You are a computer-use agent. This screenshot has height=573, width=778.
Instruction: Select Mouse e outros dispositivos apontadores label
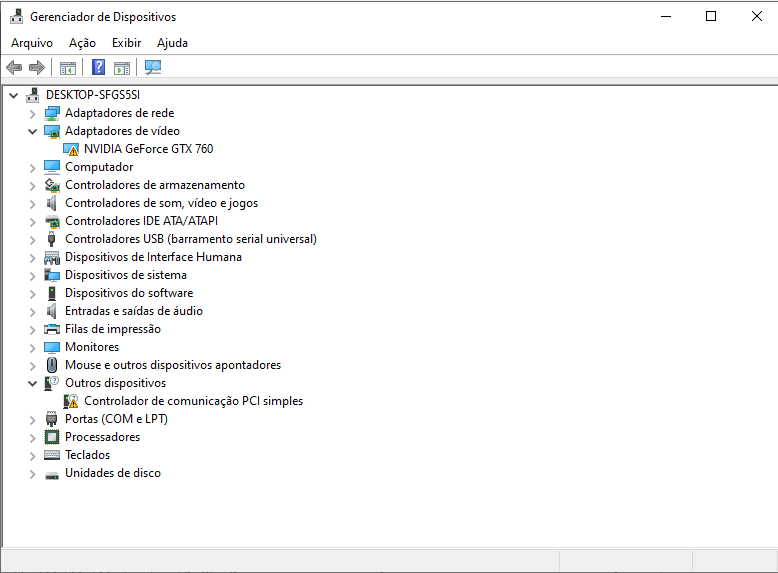click(x=173, y=365)
